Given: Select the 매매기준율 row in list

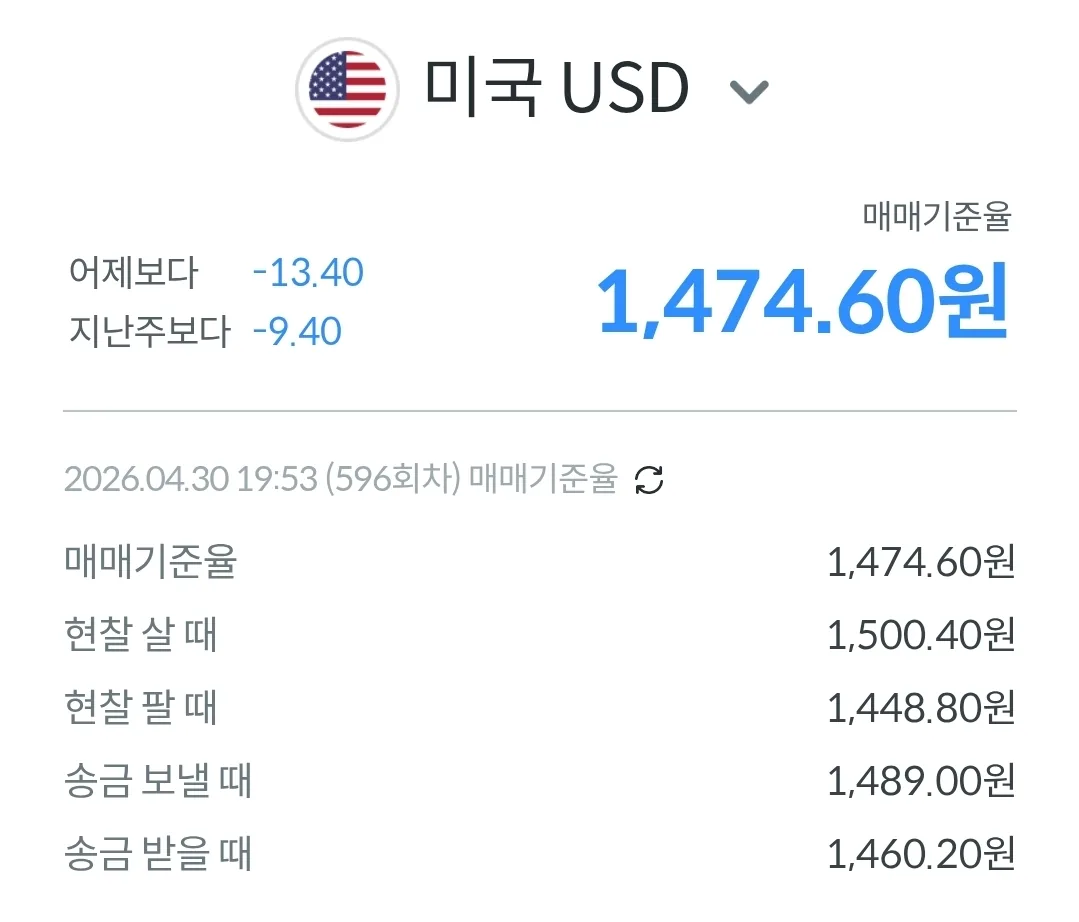Looking at the screenshot, I should 540,562.
